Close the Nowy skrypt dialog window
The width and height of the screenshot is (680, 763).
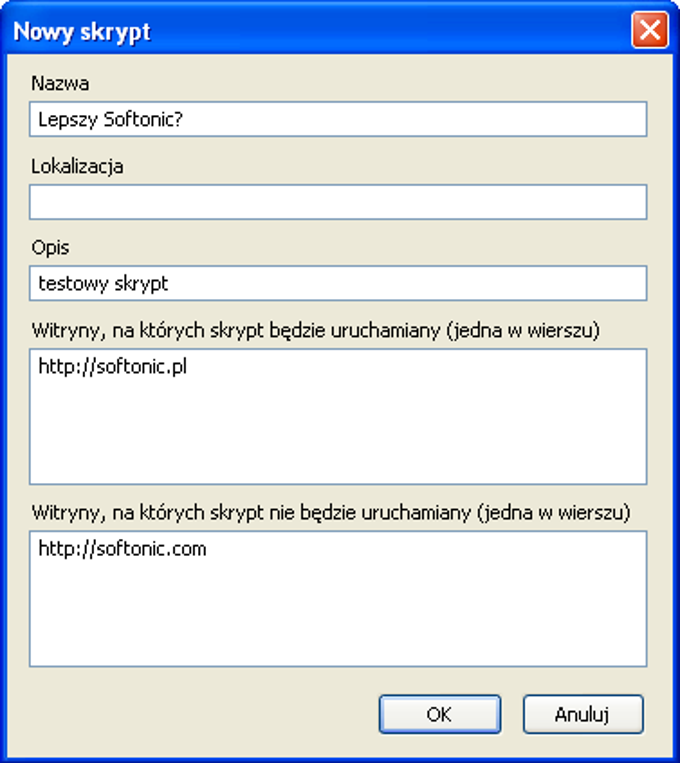click(650, 30)
